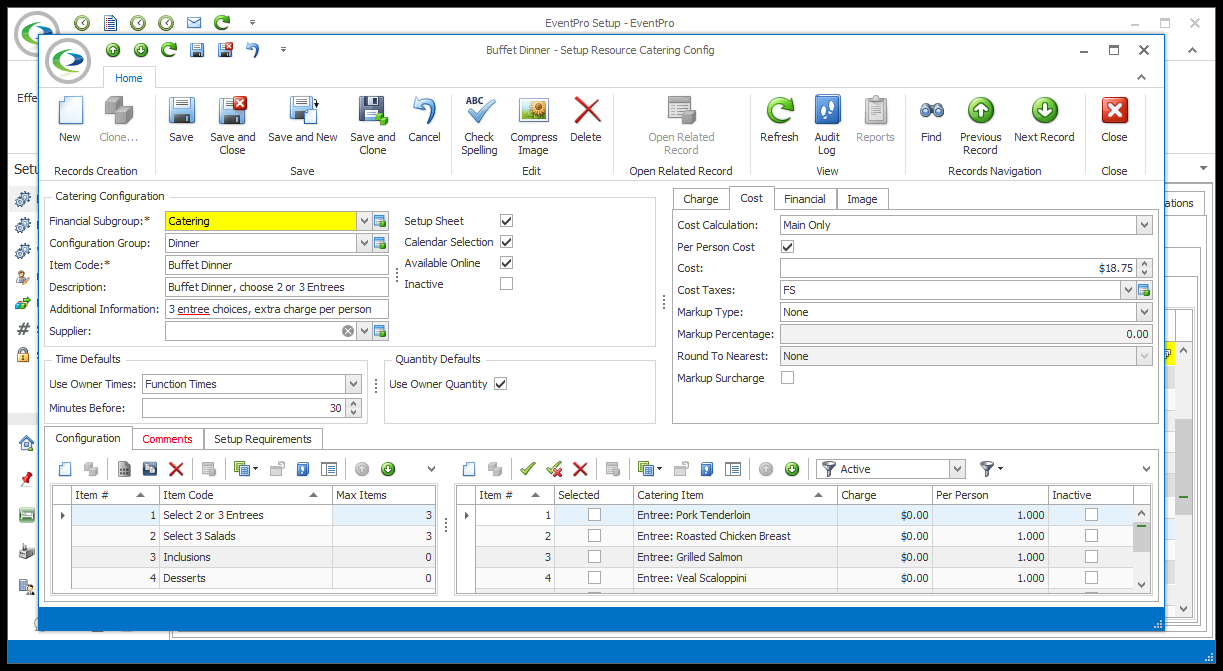Choose Save and Clone in the ribbon
The image size is (1223, 671).
click(373, 125)
